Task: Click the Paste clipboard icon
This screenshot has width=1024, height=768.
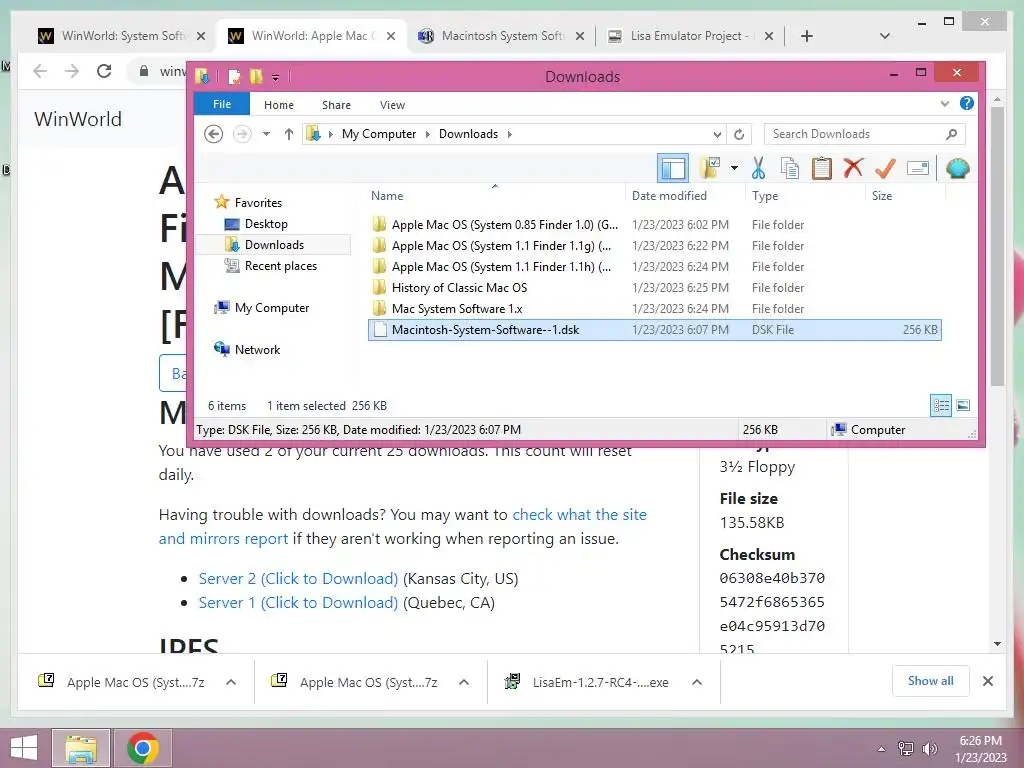Action: tap(822, 168)
